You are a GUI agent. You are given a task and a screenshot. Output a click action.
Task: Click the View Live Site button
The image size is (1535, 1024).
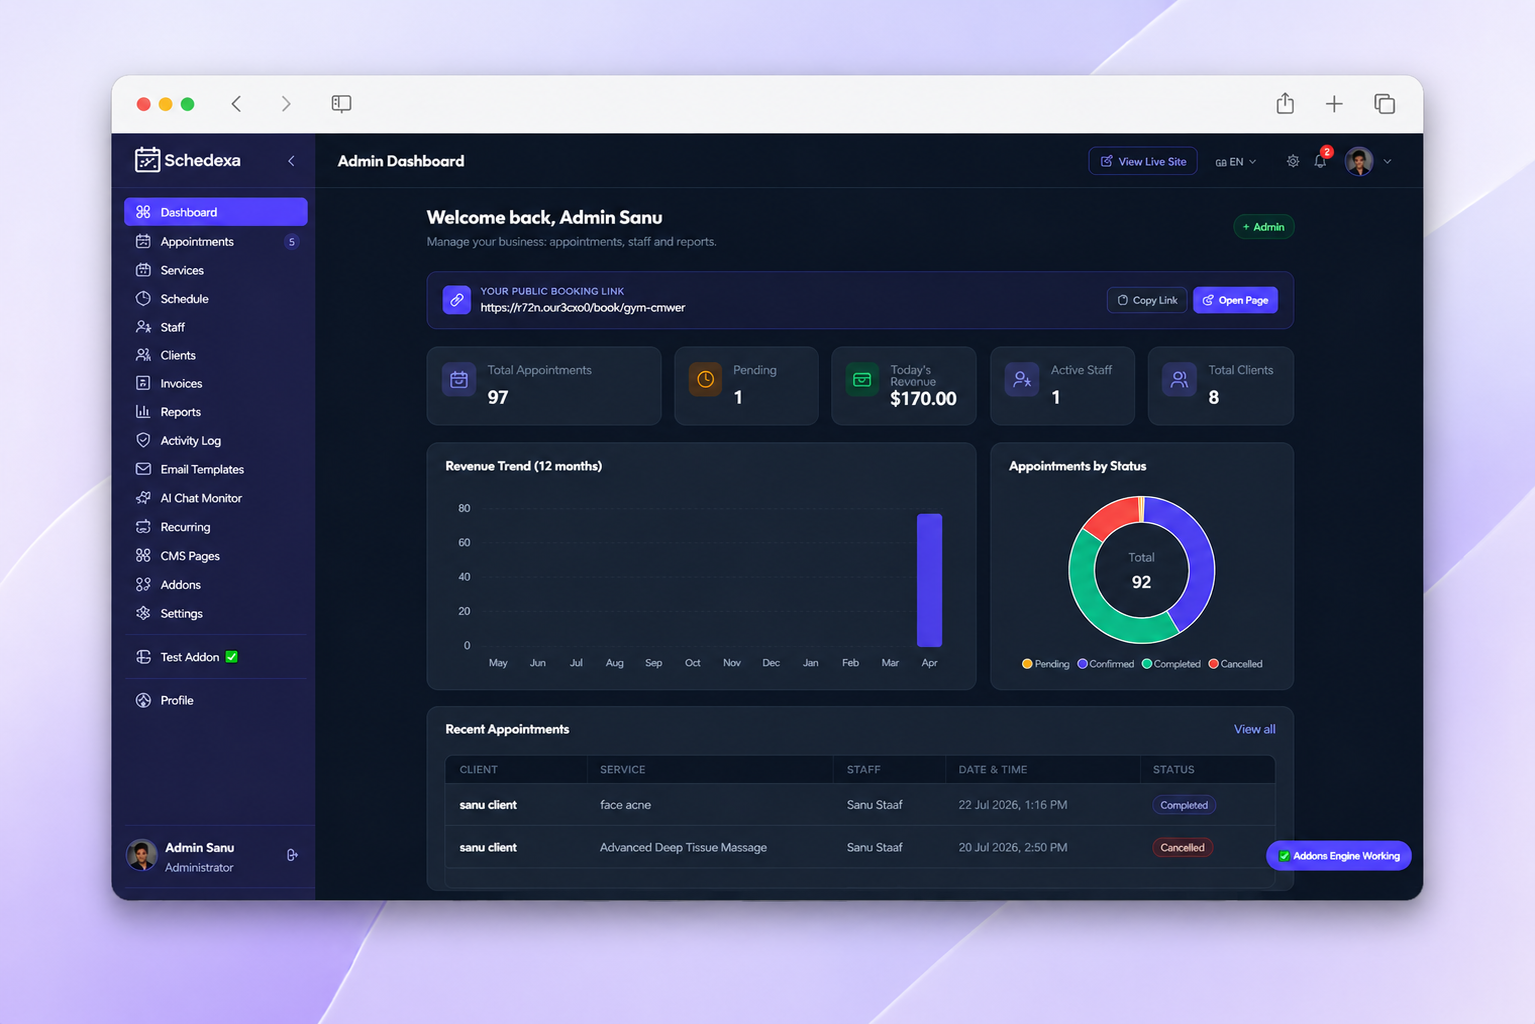tap(1143, 161)
